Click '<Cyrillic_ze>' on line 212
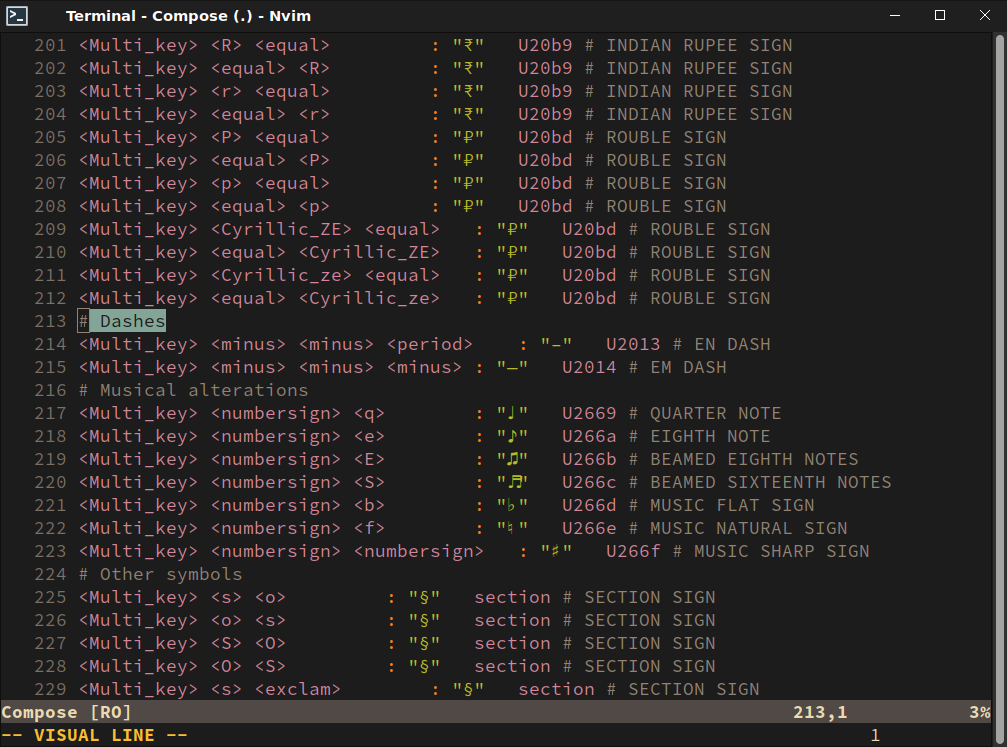This screenshot has width=1007, height=747. tap(369, 299)
